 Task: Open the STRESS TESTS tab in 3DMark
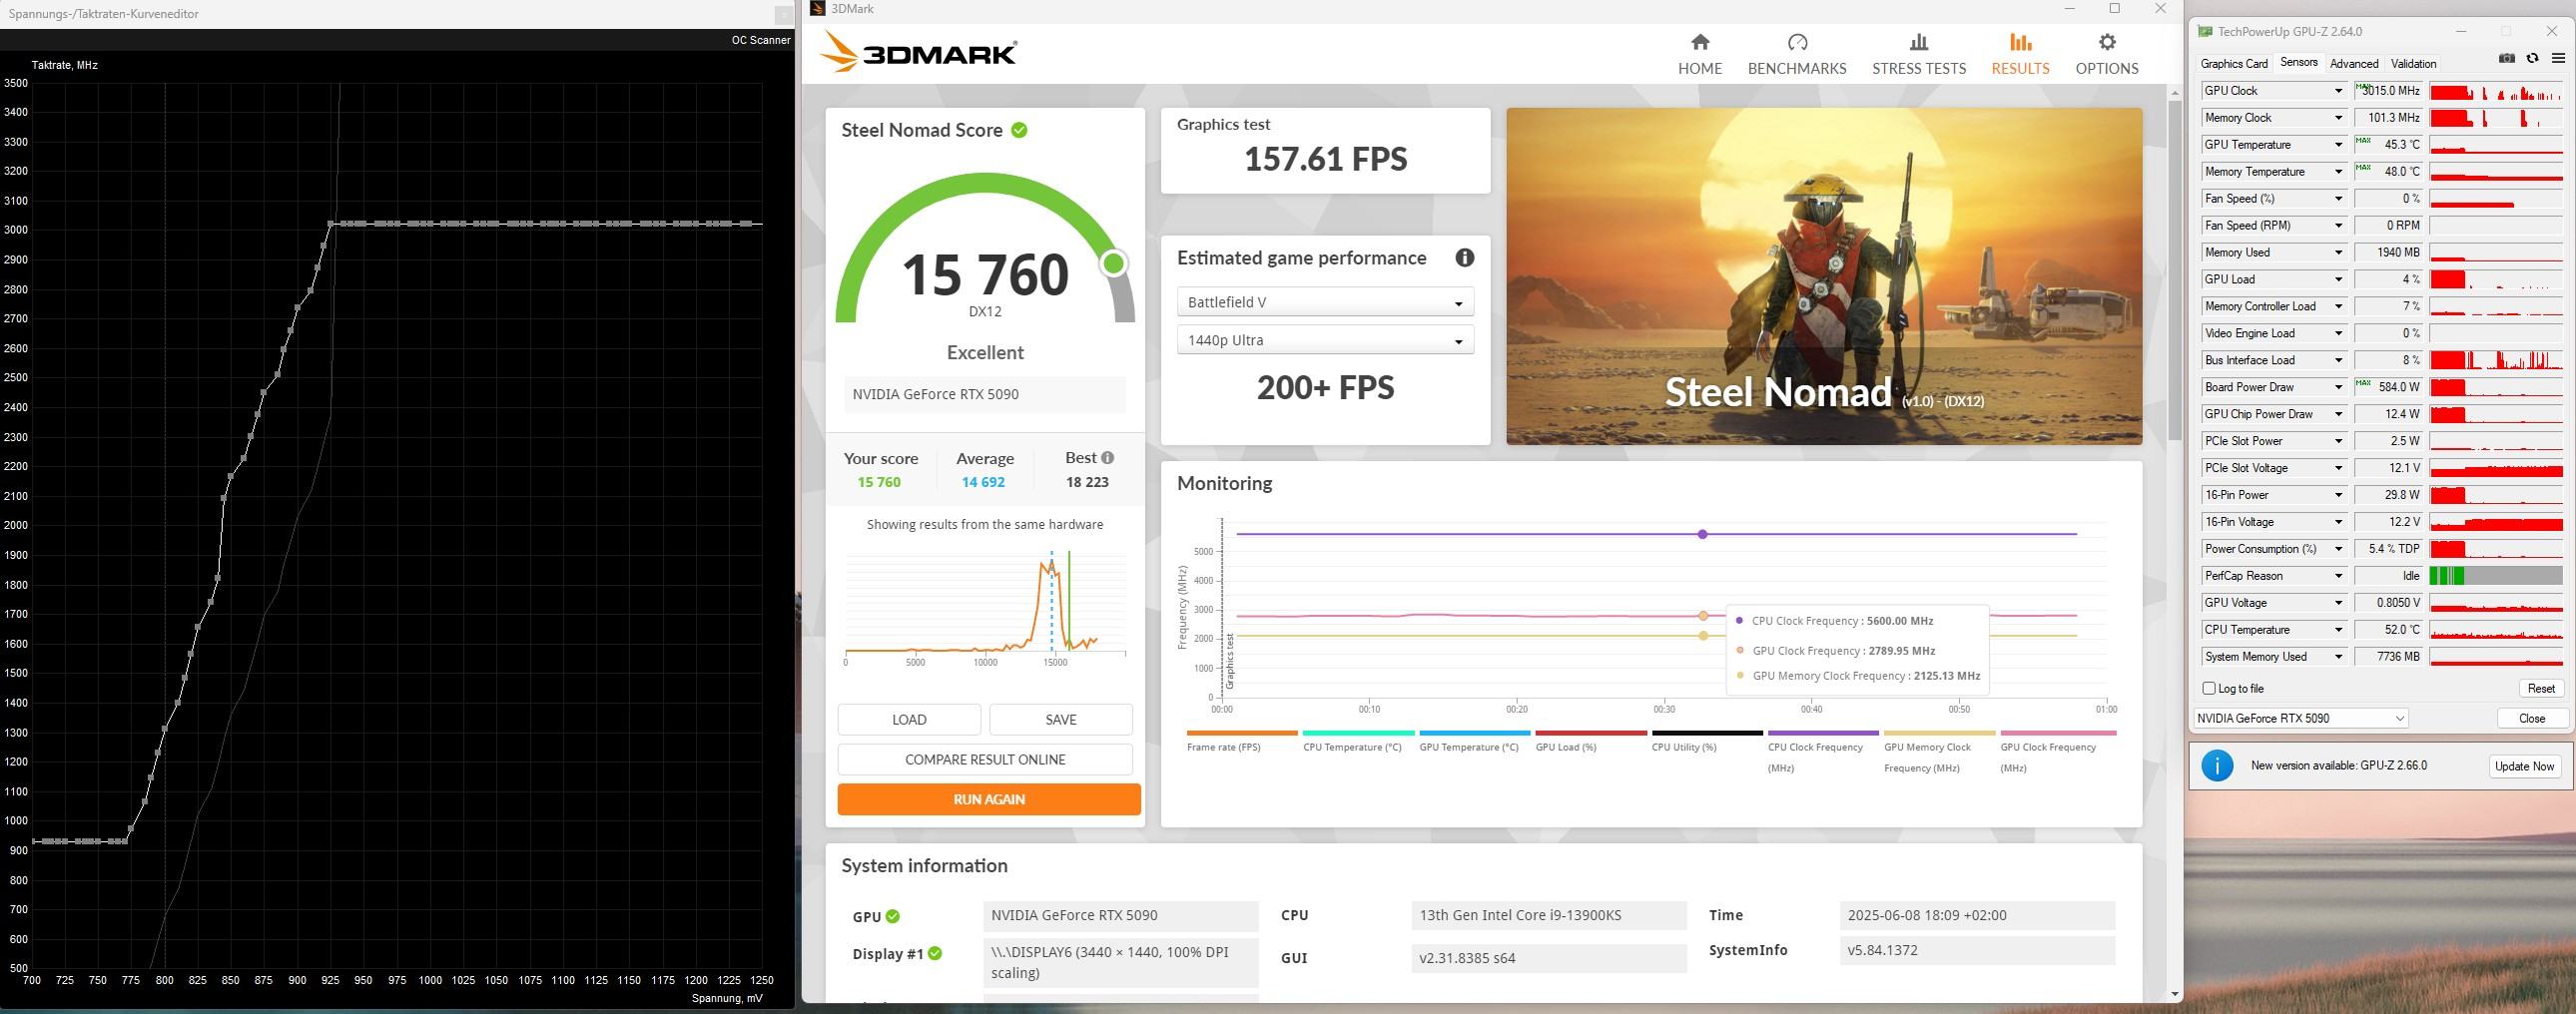point(1919,54)
